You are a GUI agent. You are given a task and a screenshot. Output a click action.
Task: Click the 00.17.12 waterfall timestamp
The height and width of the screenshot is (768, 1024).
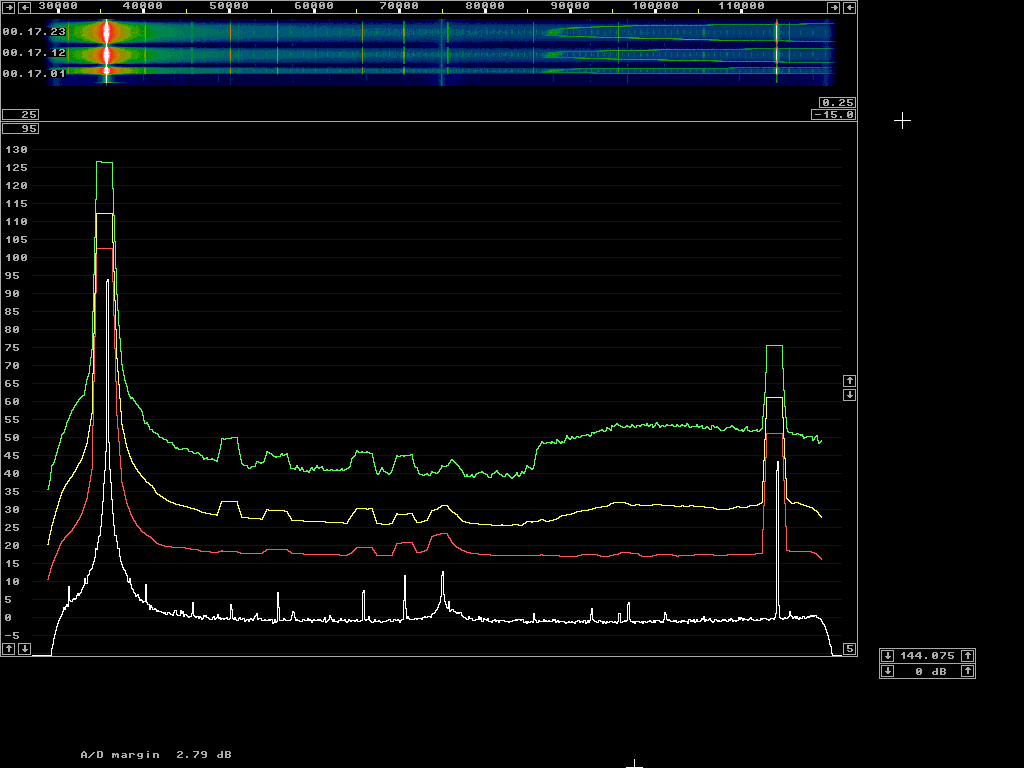[34, 53]
